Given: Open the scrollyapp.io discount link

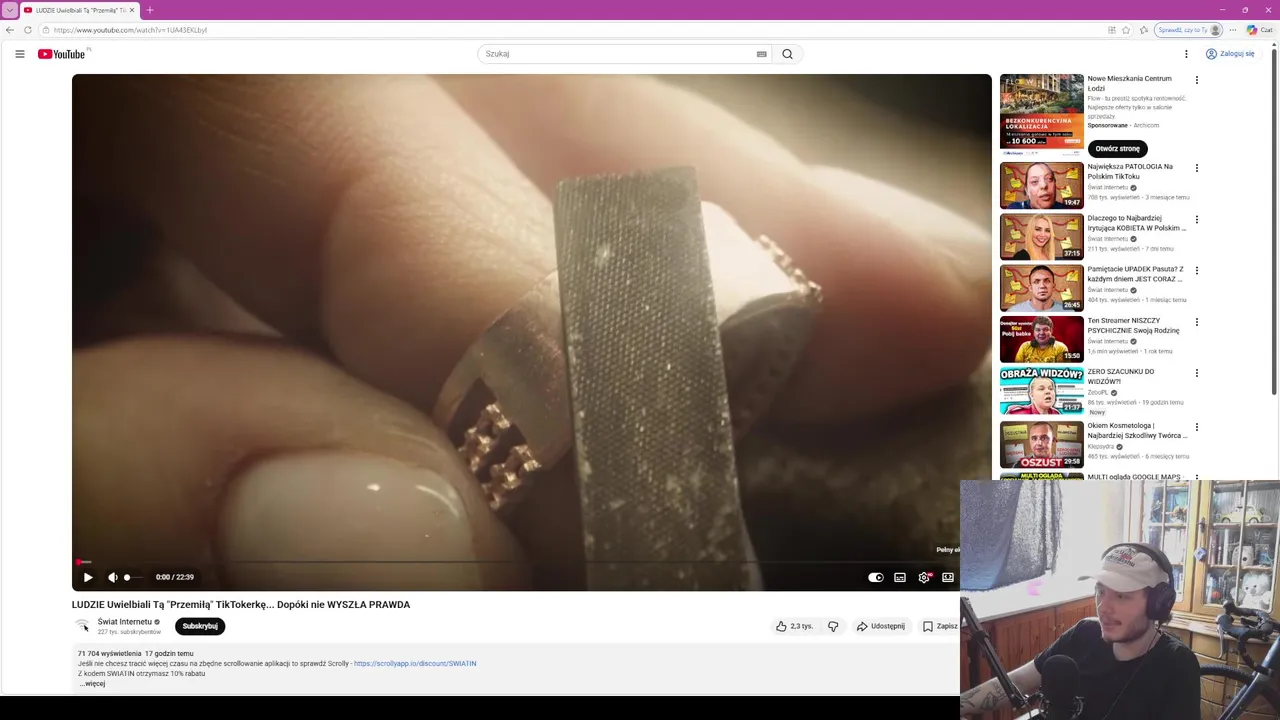Looking at the screenshot, I should 415,663.
